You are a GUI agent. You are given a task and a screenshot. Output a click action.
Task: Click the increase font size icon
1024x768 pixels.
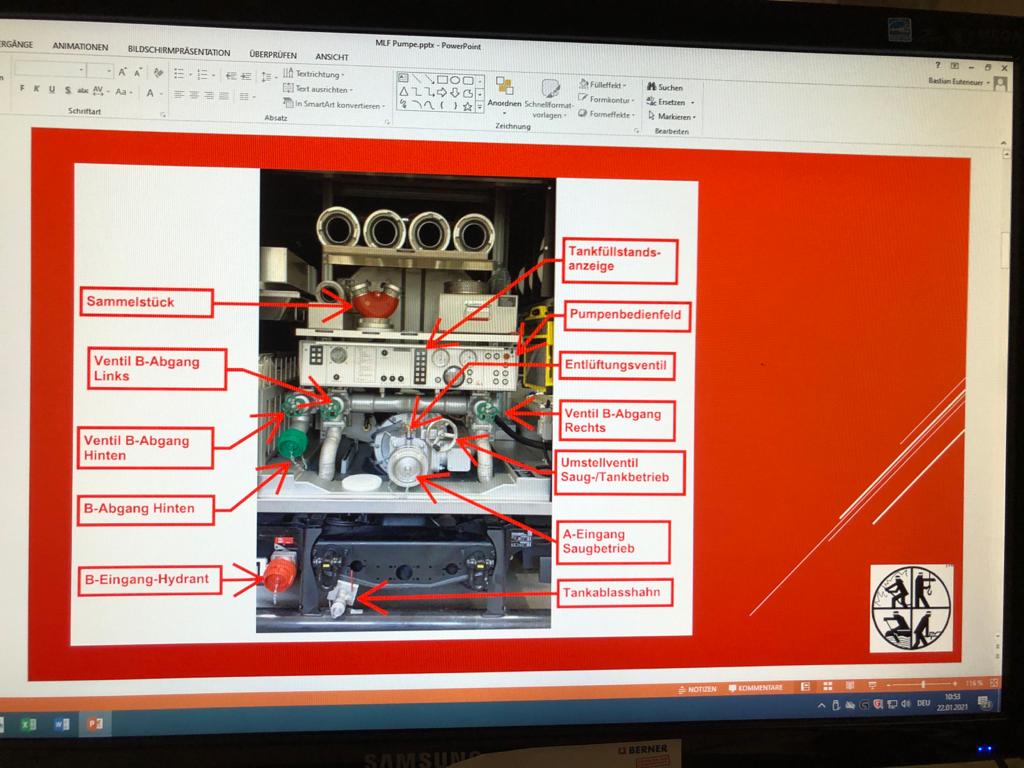pos(123,72)
